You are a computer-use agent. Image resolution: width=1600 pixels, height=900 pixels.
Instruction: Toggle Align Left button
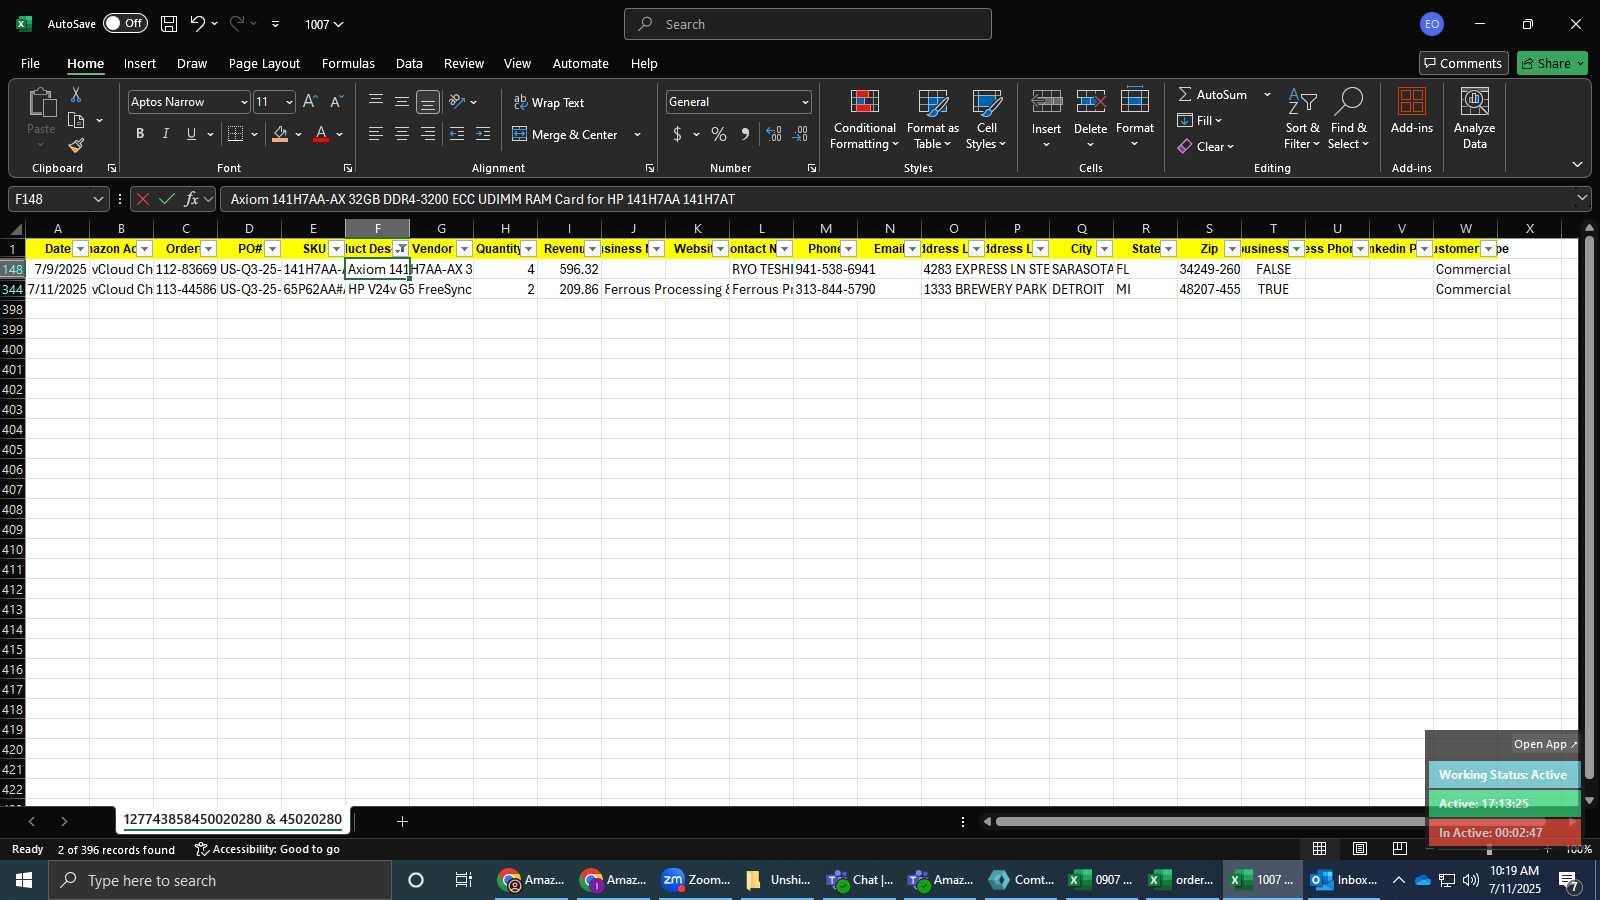[x=376, y=134]
